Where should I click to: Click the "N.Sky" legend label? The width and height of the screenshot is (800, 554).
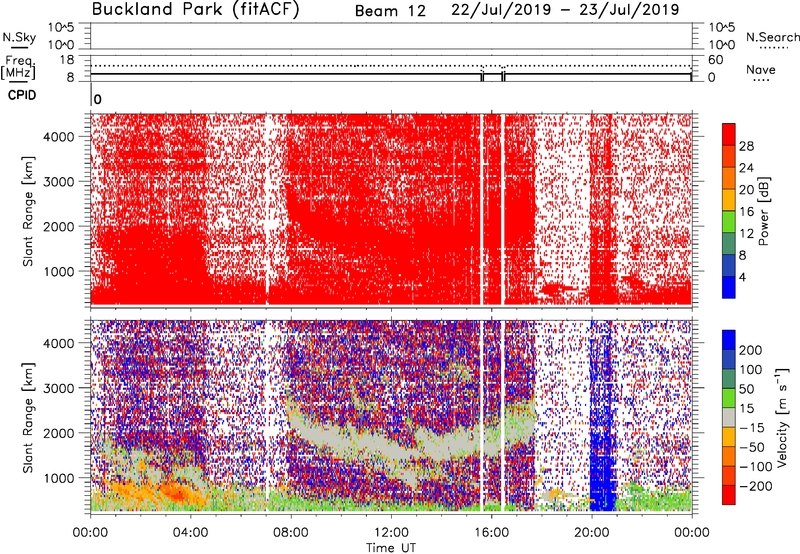(19, 37)
